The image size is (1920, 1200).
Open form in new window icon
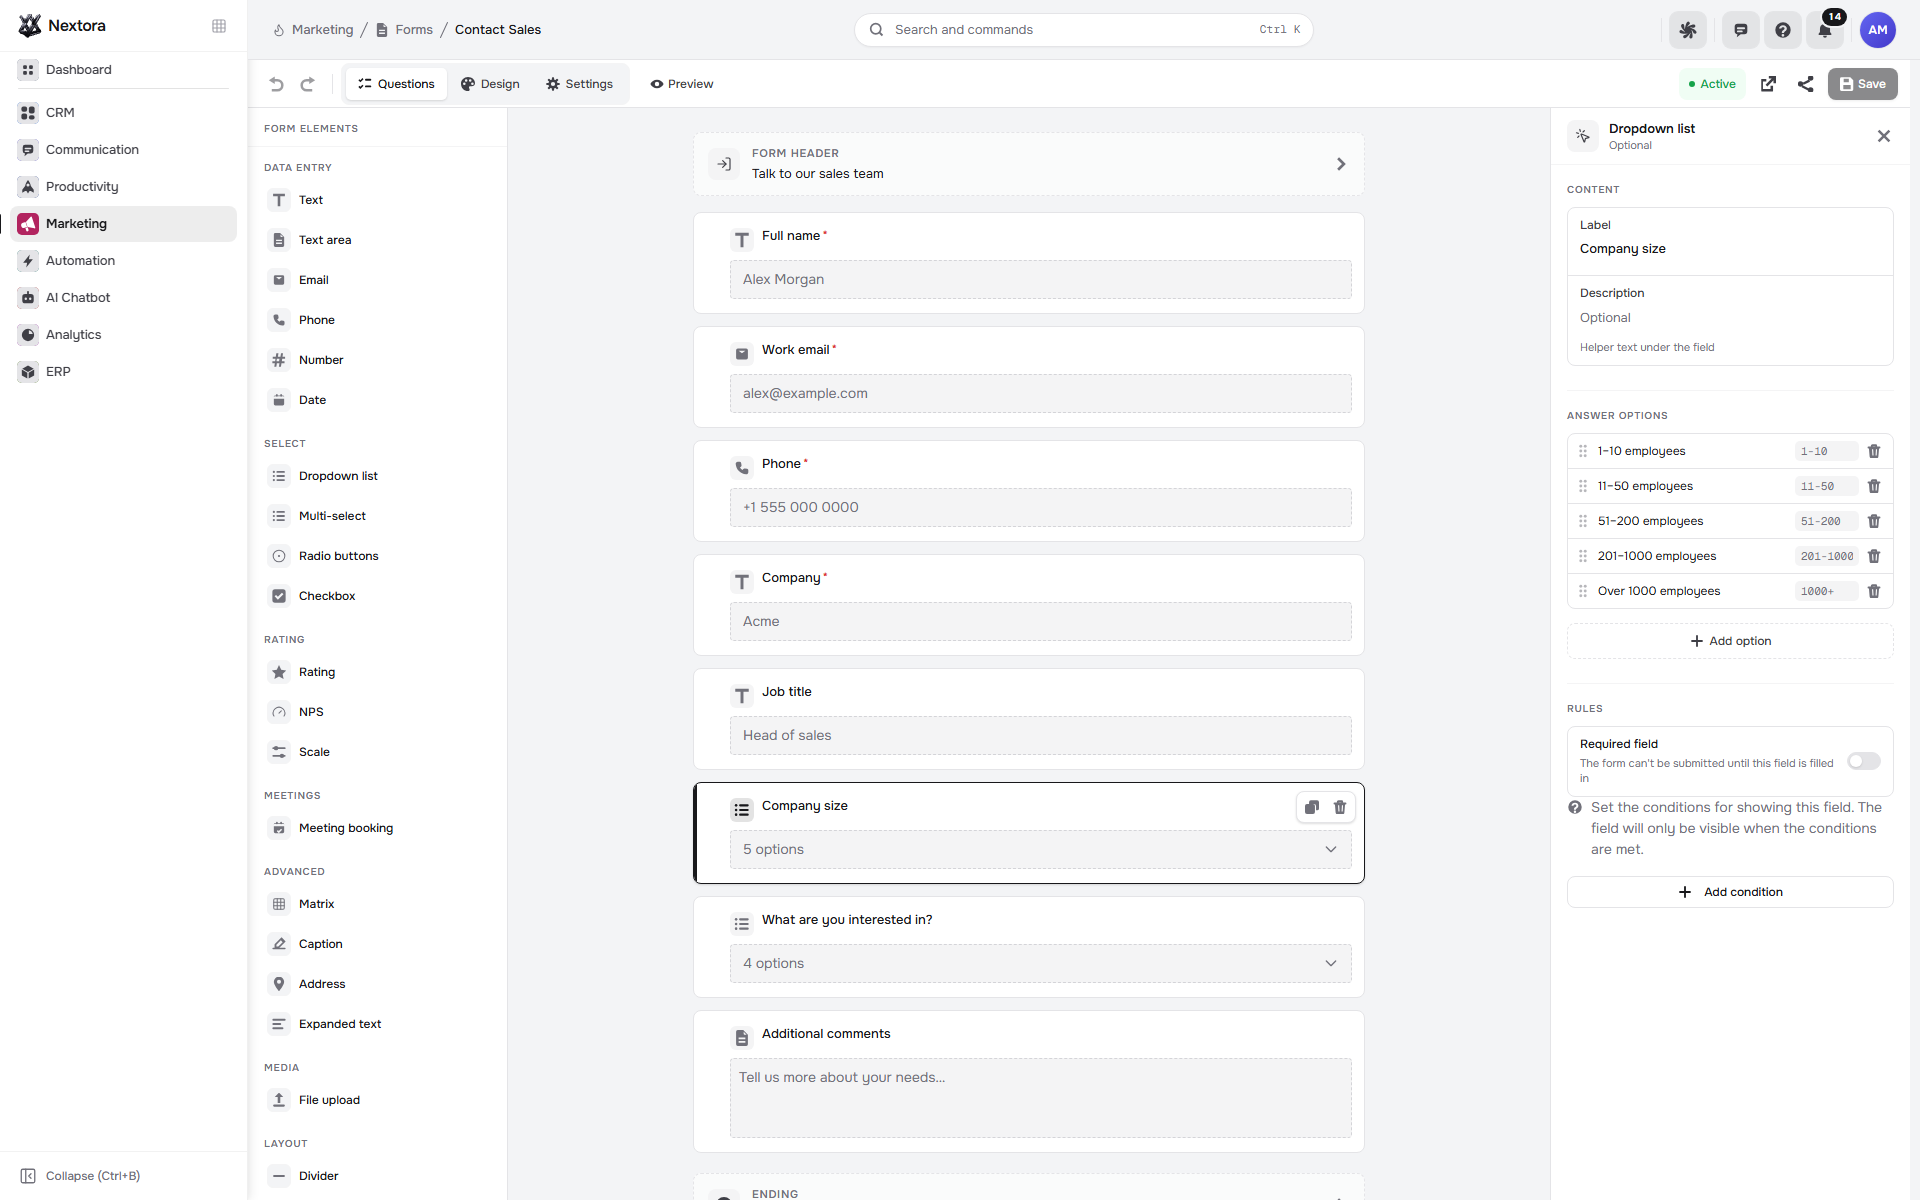(x=1768, y=84)
